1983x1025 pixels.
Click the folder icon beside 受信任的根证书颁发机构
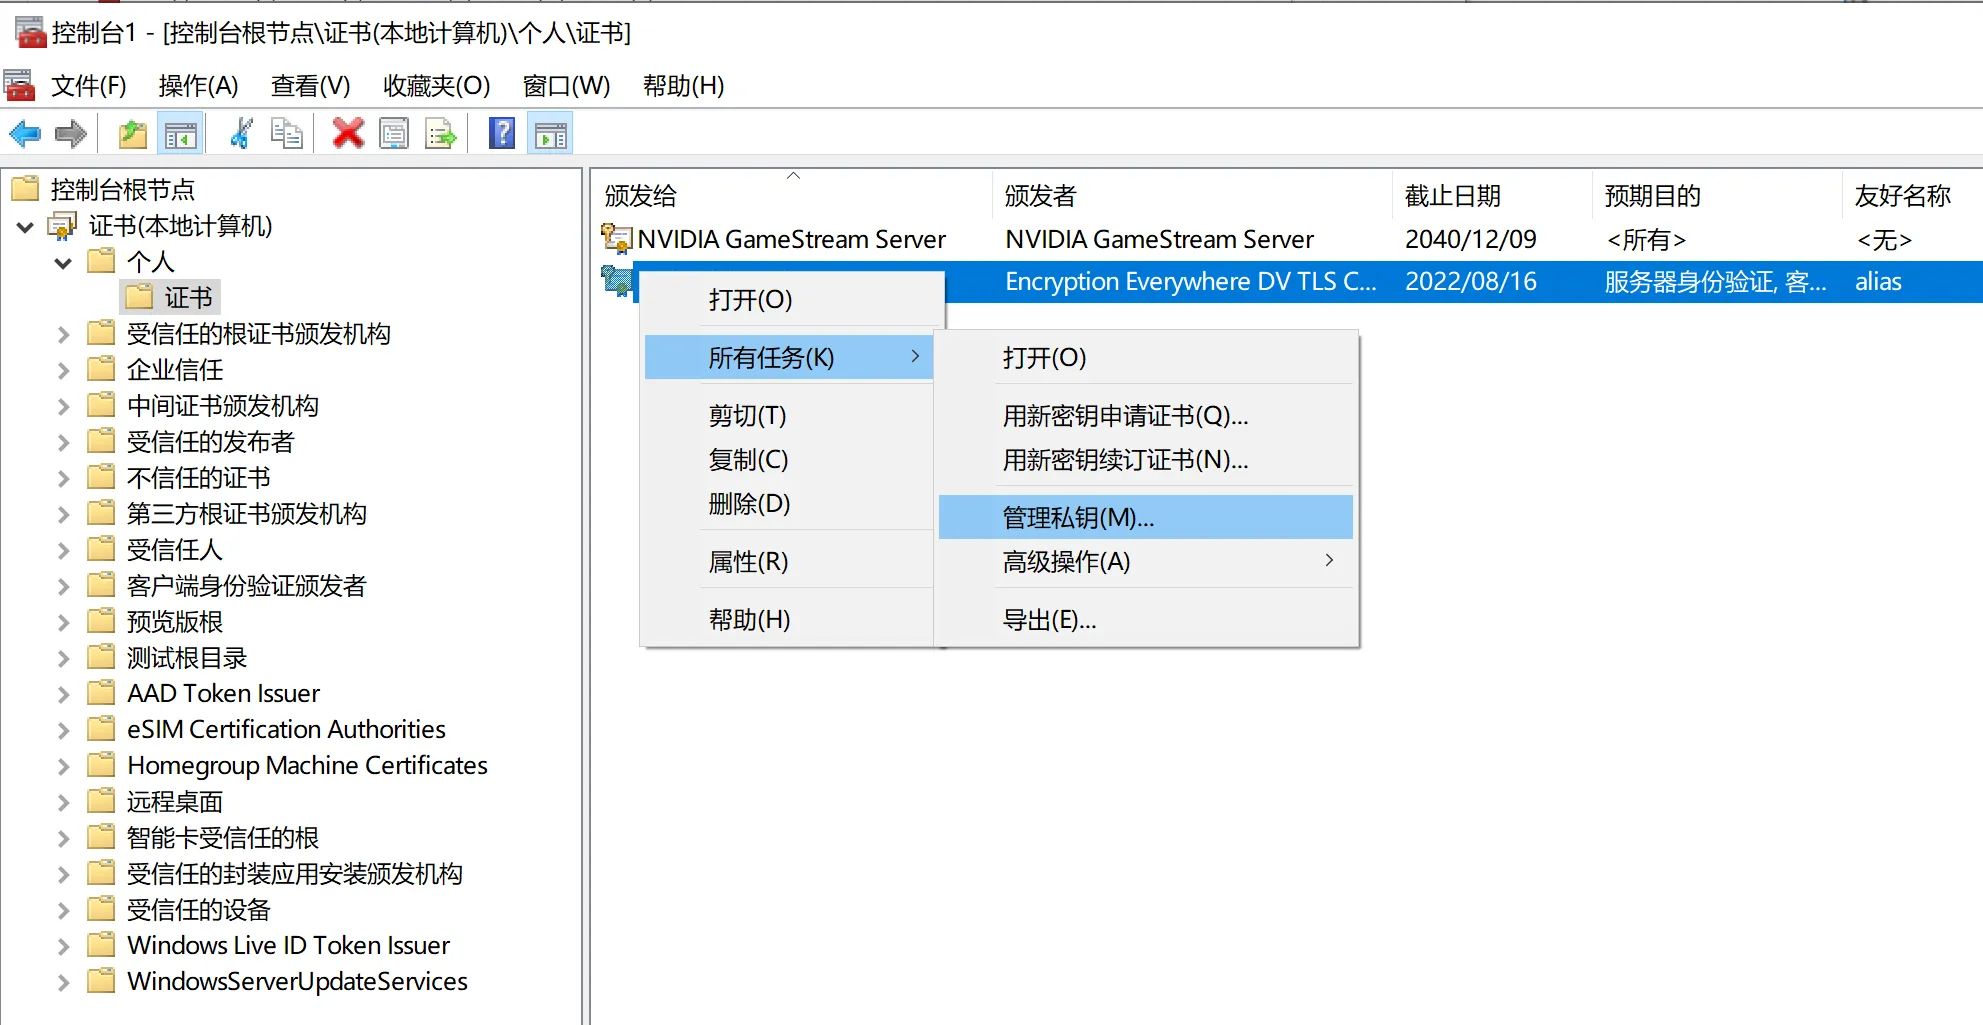click(101, 333)
